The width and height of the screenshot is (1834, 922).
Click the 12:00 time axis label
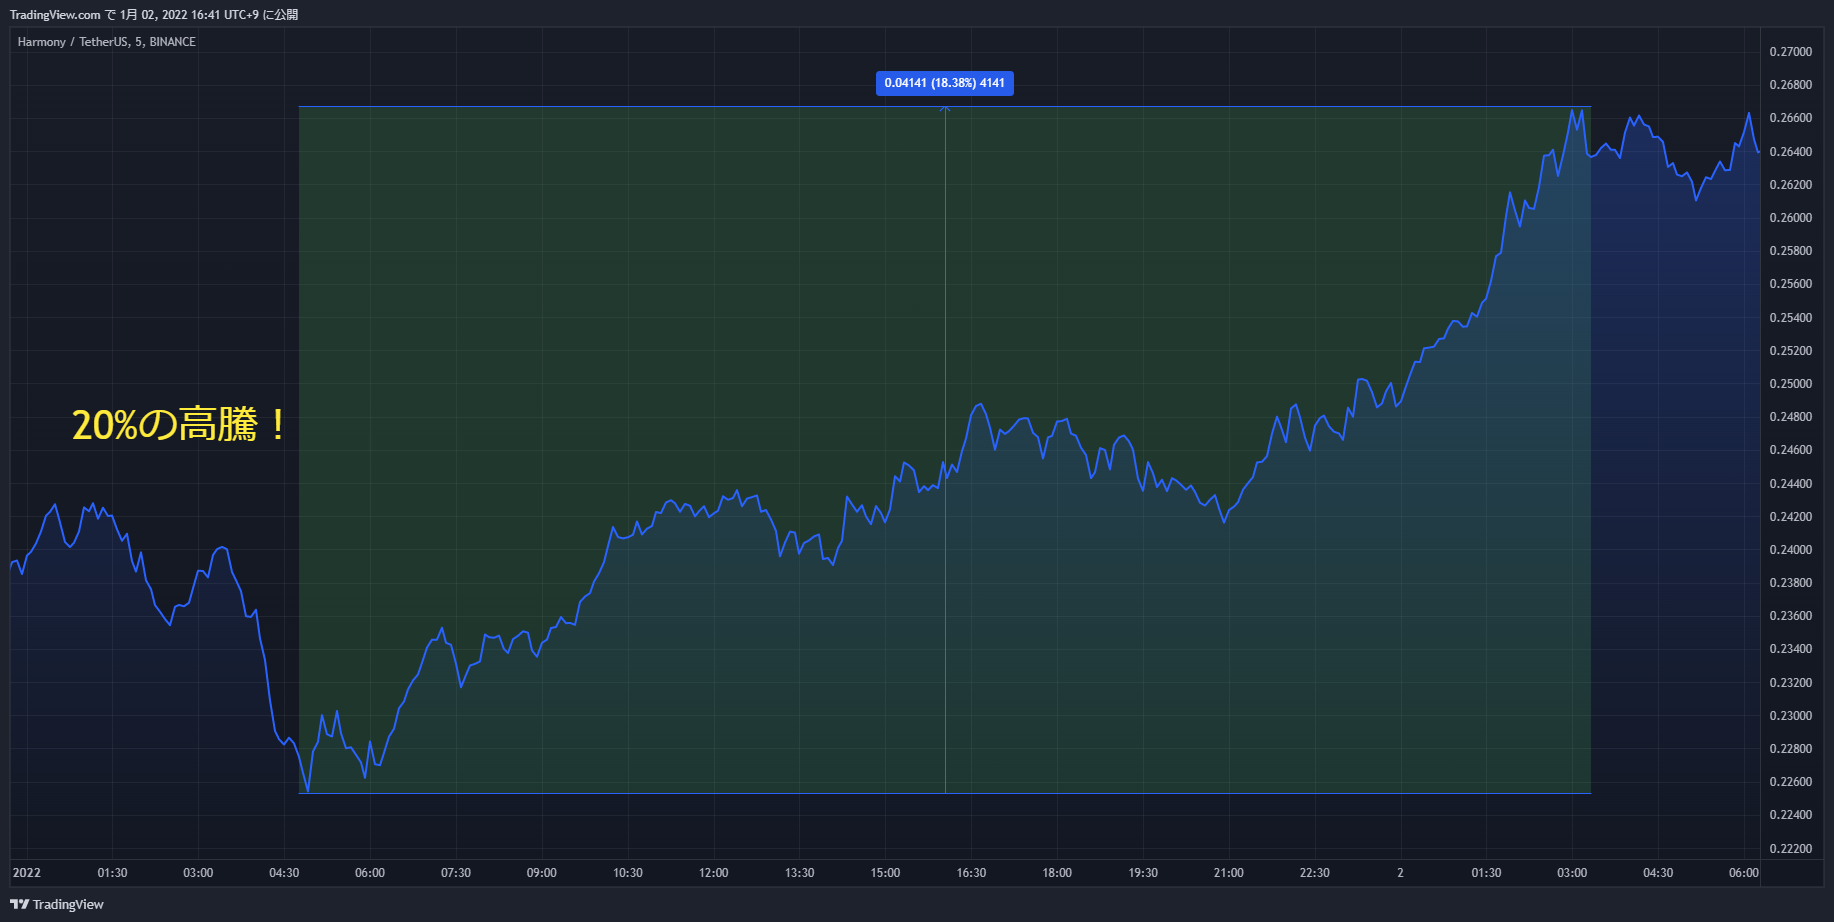pyautogui.click(x=714, y=873)
